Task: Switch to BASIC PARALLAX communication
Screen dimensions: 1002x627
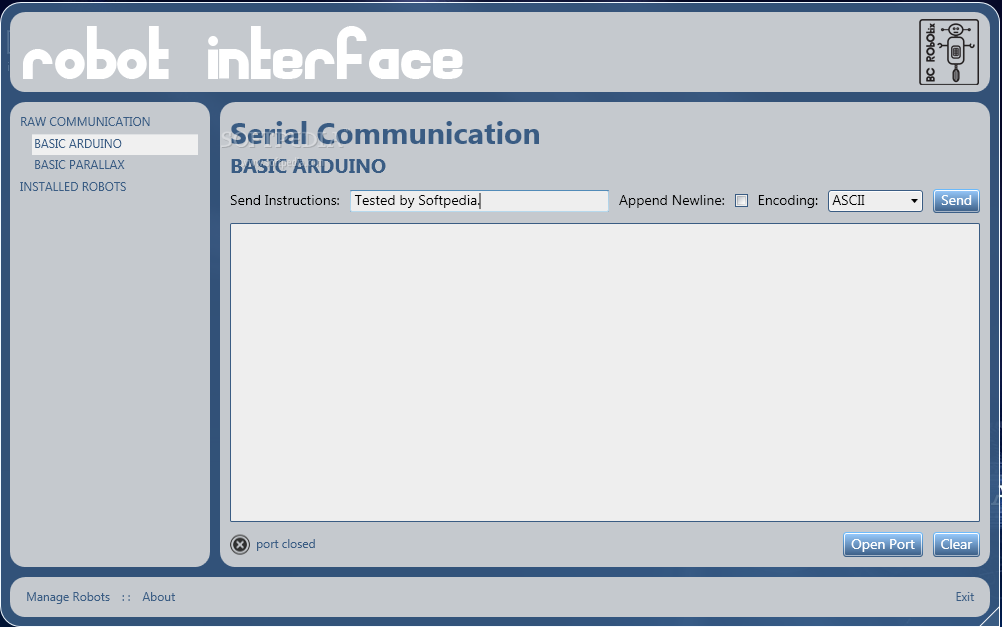Action: point(79,165)
